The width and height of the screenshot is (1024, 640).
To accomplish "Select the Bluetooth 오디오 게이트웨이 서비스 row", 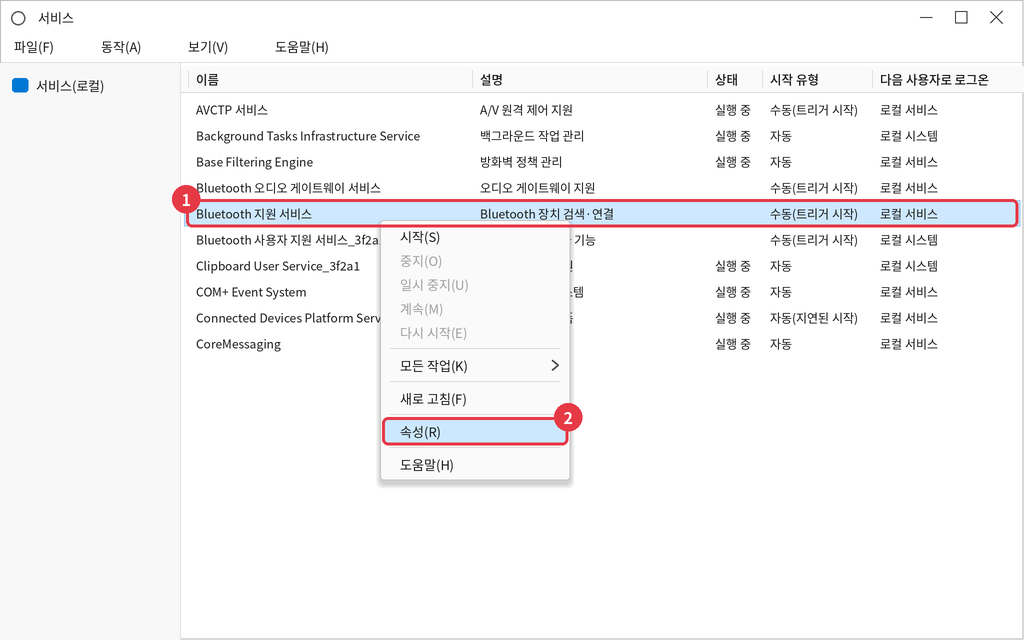I will [601, 188].
